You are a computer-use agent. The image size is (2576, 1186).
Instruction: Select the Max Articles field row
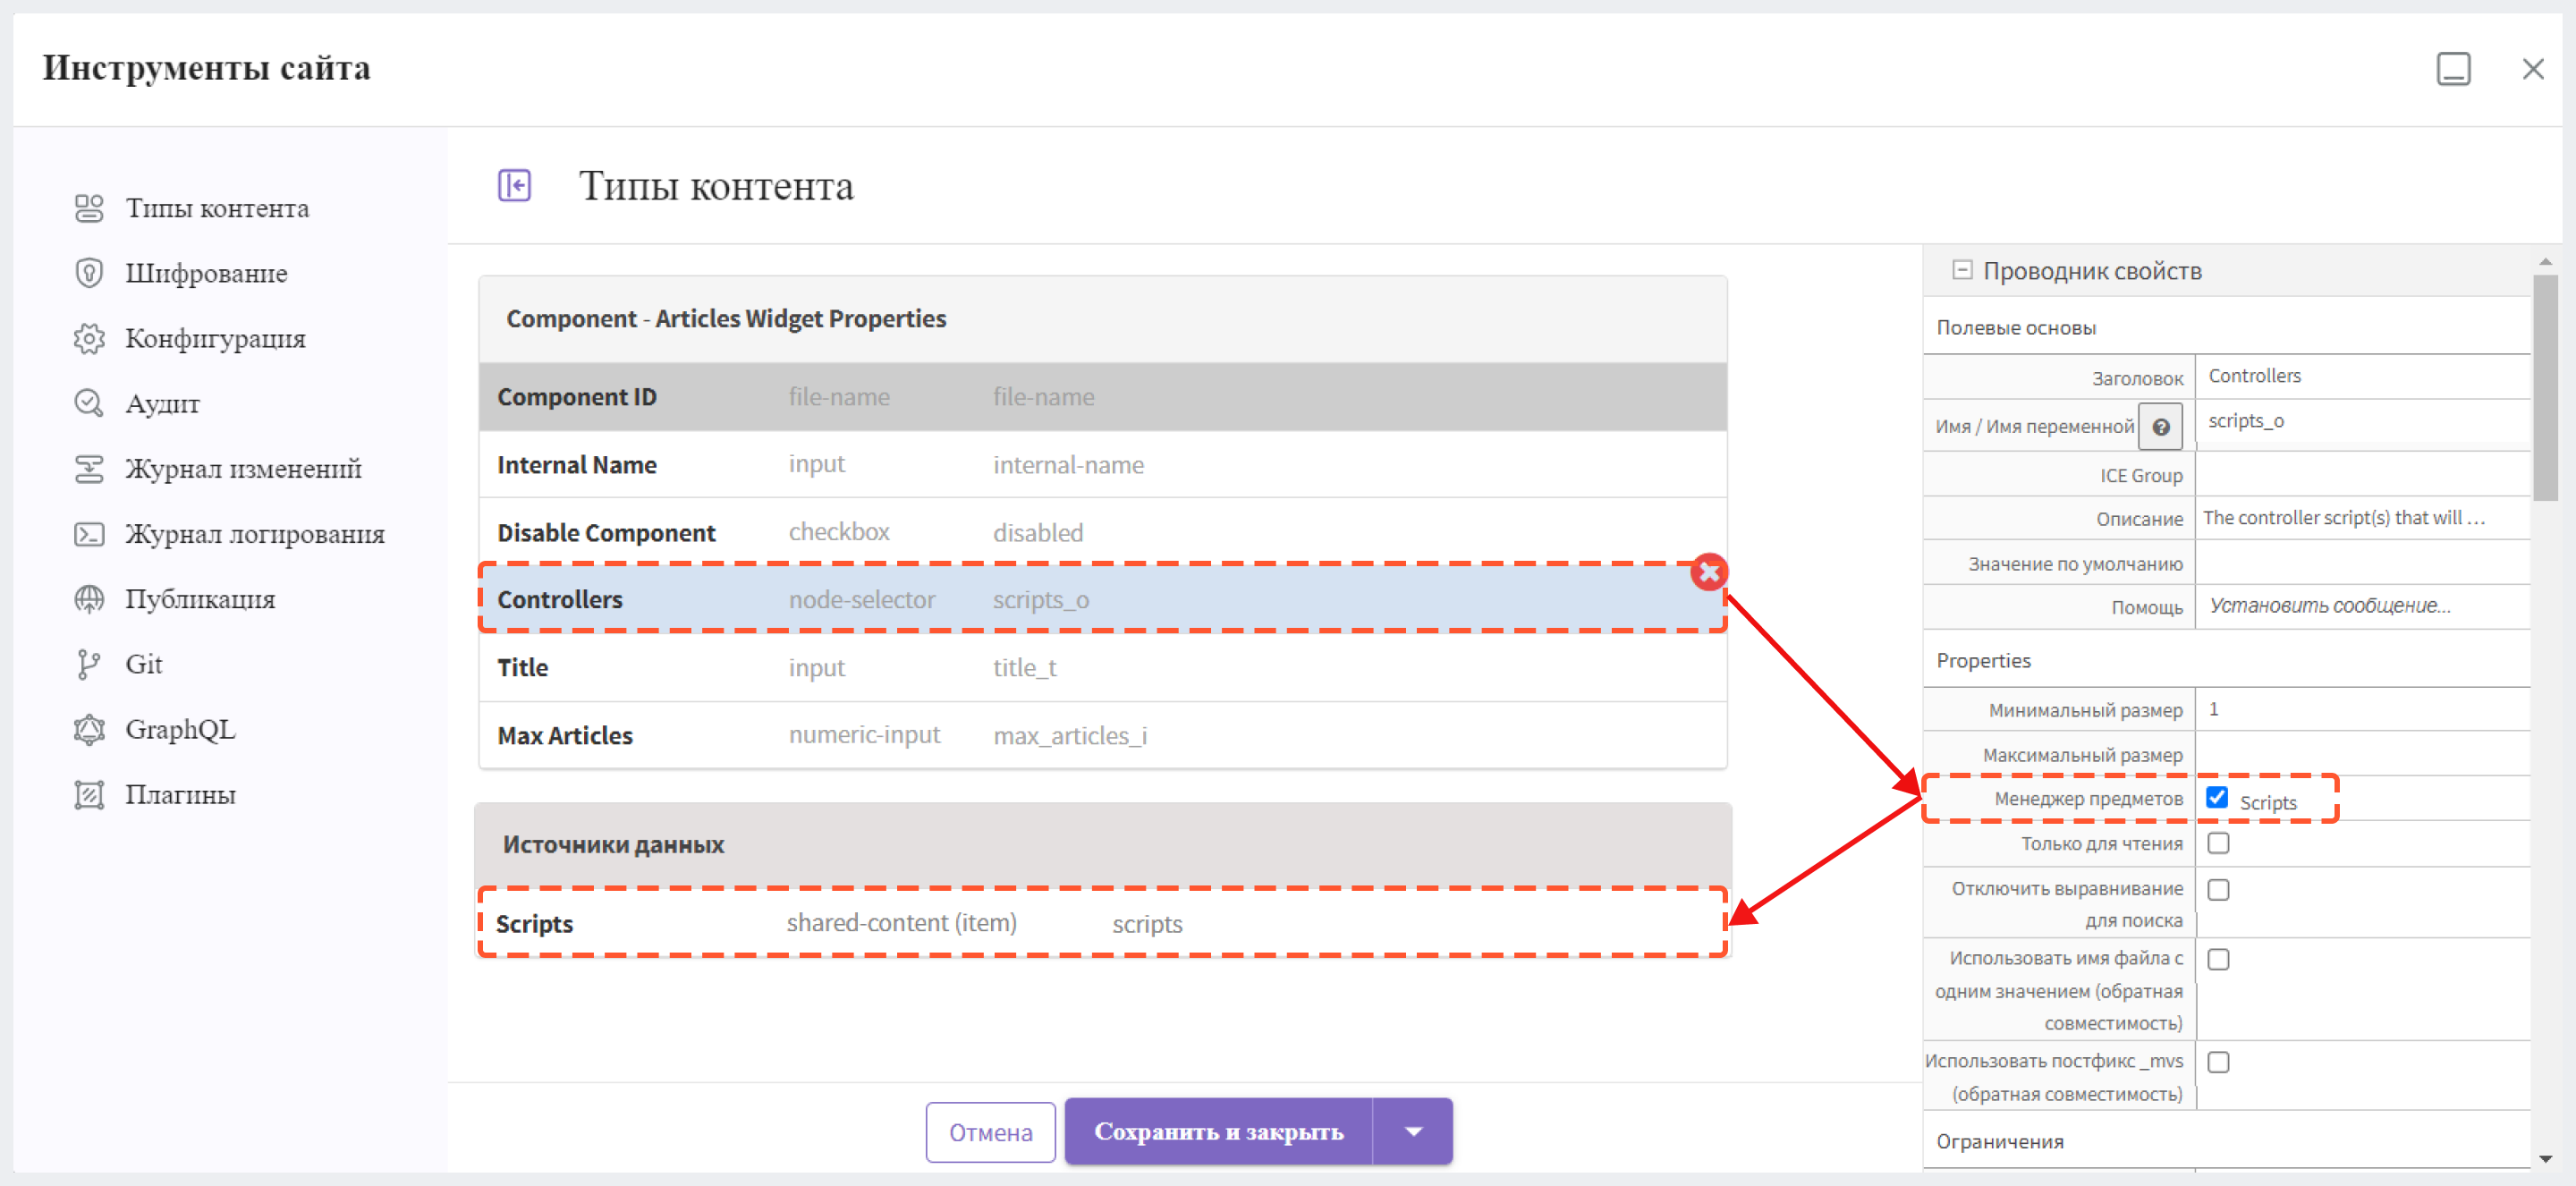[x=1102, y=735]
